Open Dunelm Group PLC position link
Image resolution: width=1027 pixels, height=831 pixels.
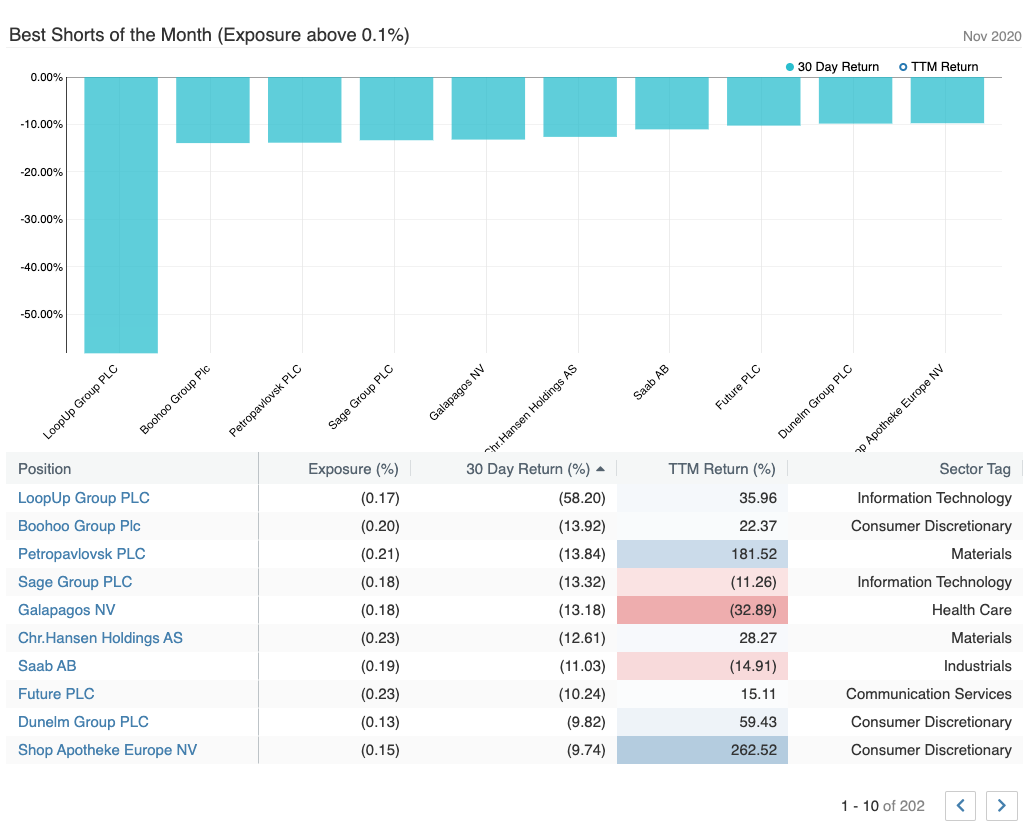83,722
